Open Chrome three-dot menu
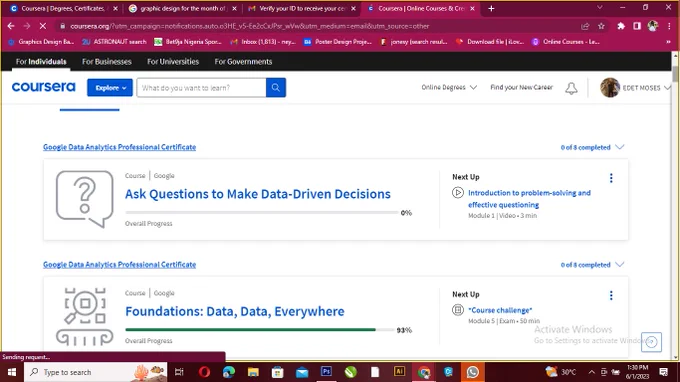This screenshot has width=680, height=382. [x=669, y=26]
